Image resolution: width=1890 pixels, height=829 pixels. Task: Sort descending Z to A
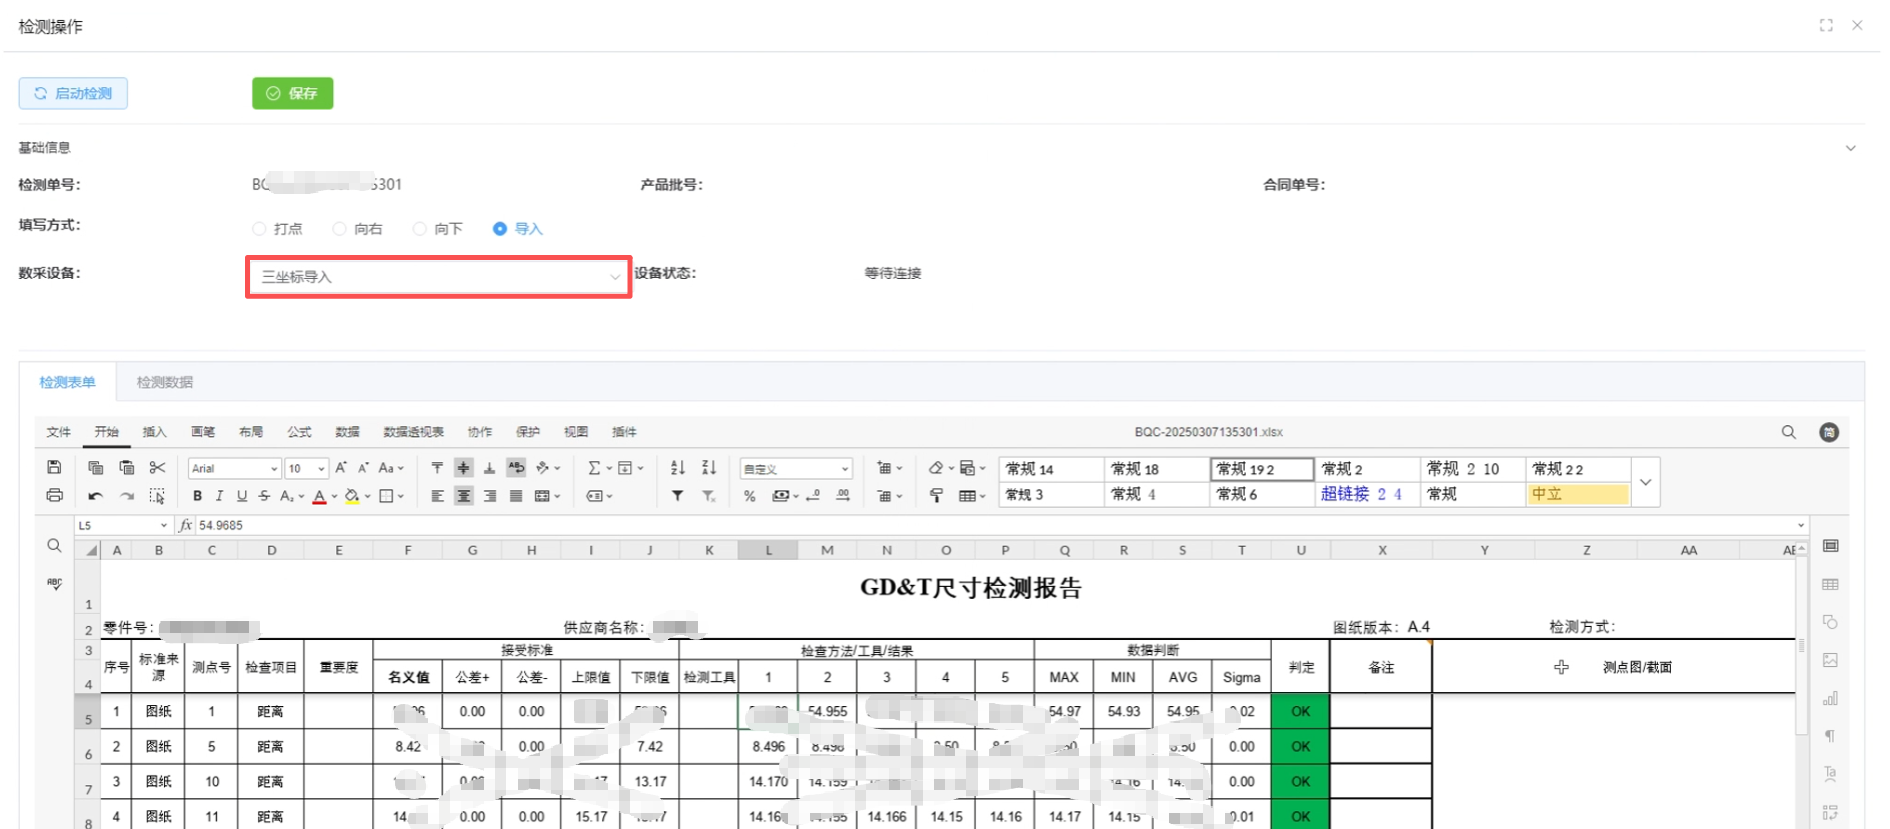click(709, 467)
